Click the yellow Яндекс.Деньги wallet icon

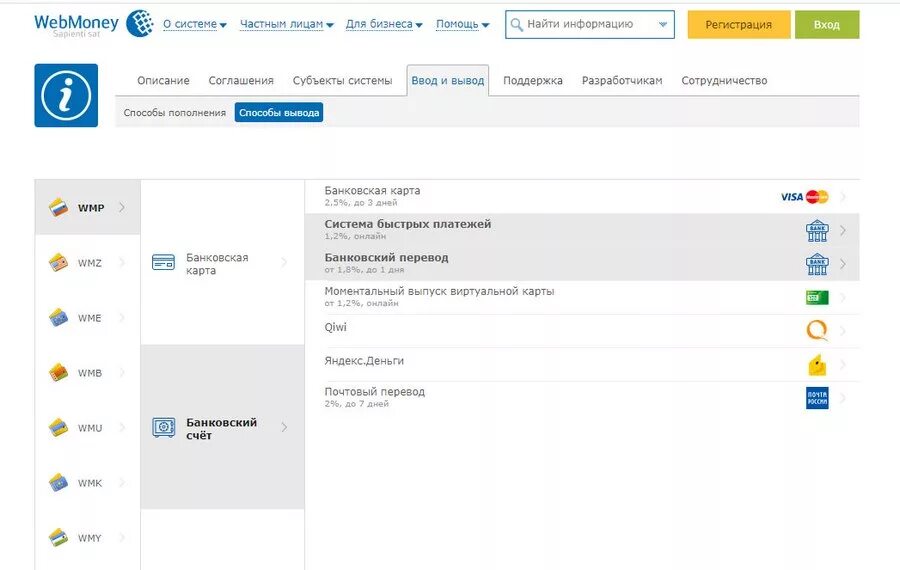[817, 365]
